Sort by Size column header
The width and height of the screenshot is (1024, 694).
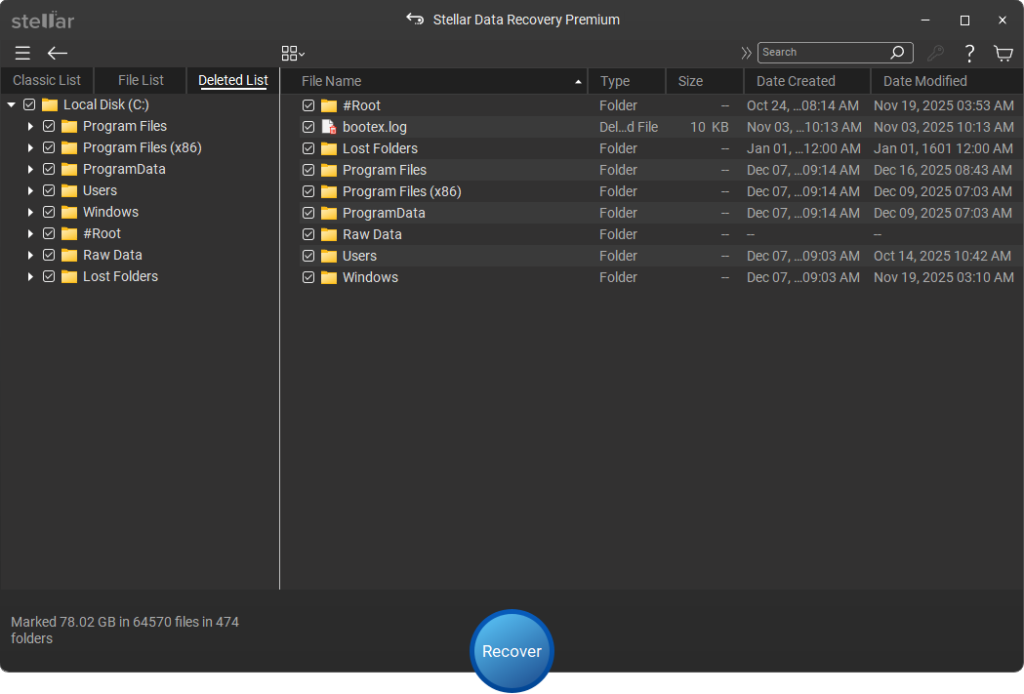[x=705, y=81]
